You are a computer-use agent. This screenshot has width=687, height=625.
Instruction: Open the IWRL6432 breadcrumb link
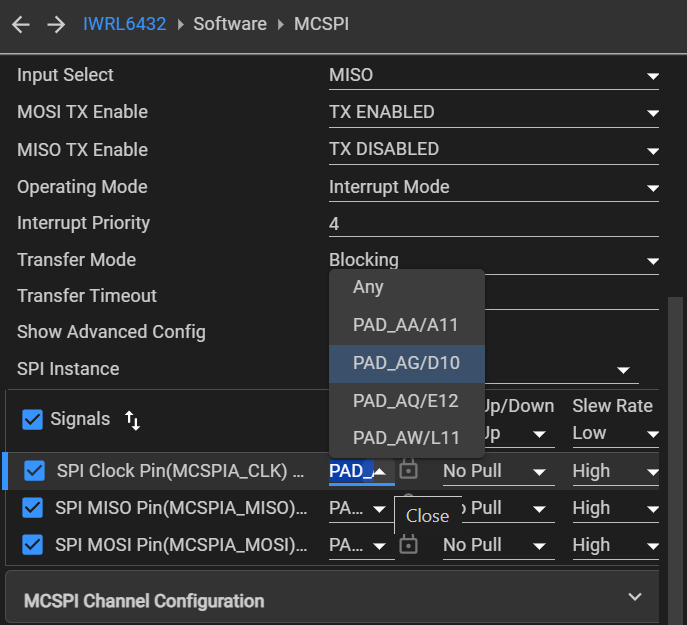124,24
